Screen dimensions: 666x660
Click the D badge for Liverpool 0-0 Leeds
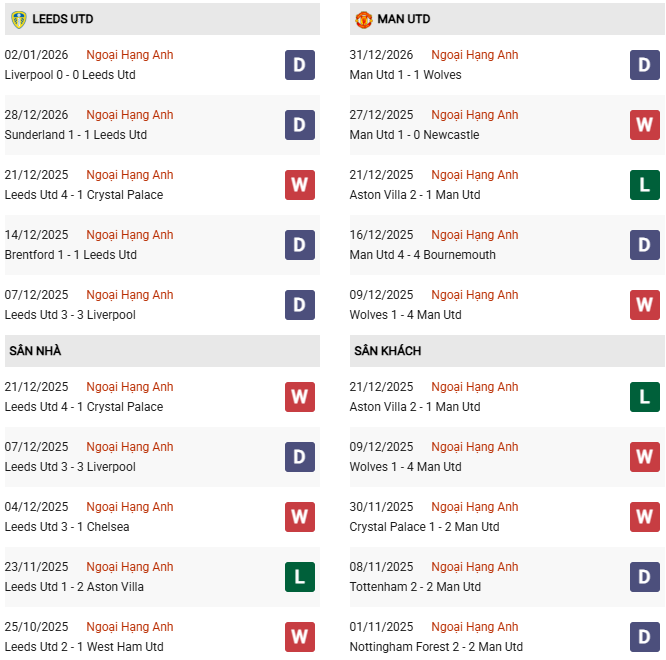(300, 65)
